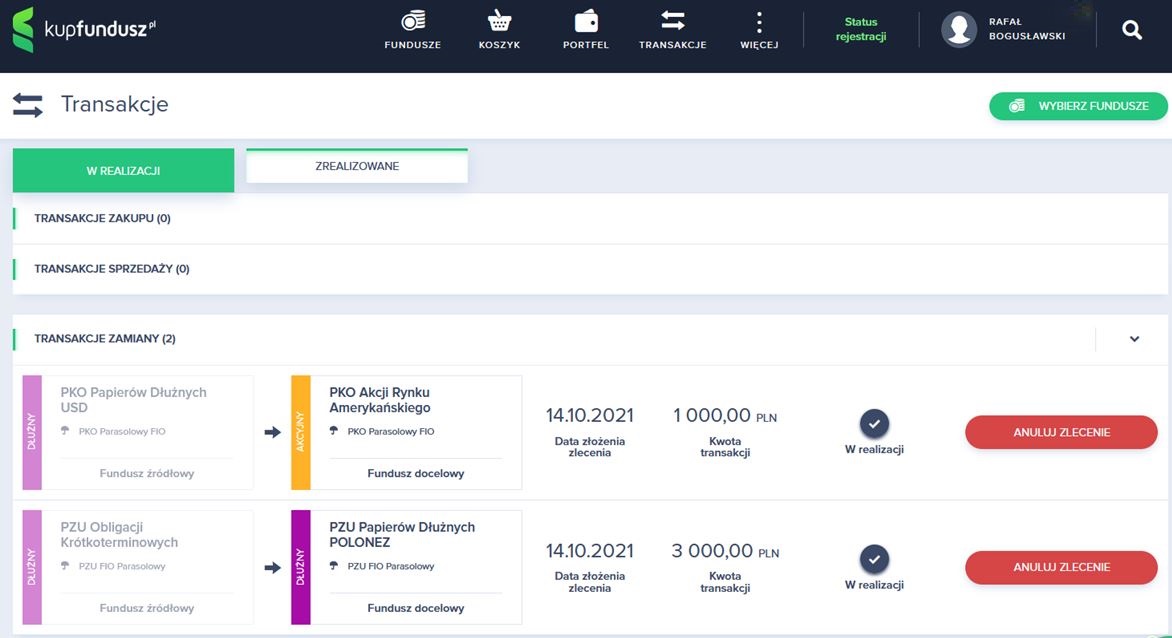Switch to the Zrealizowane tab
1172x638 pixels.
357,166
